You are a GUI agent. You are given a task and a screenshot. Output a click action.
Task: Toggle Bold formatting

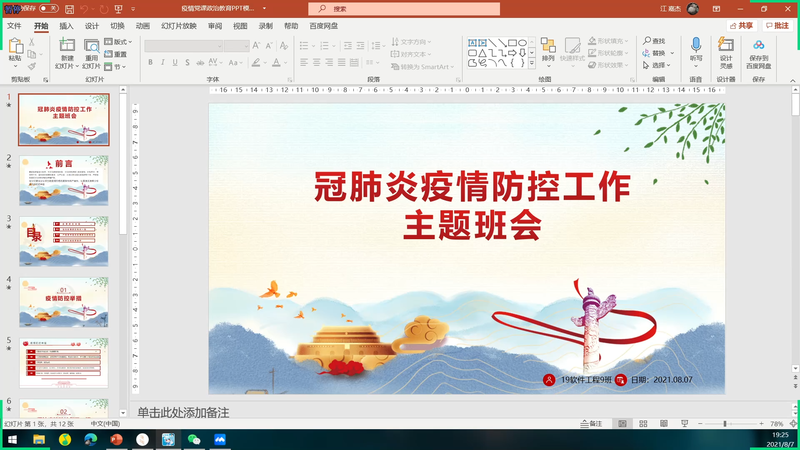coord(150,62)
